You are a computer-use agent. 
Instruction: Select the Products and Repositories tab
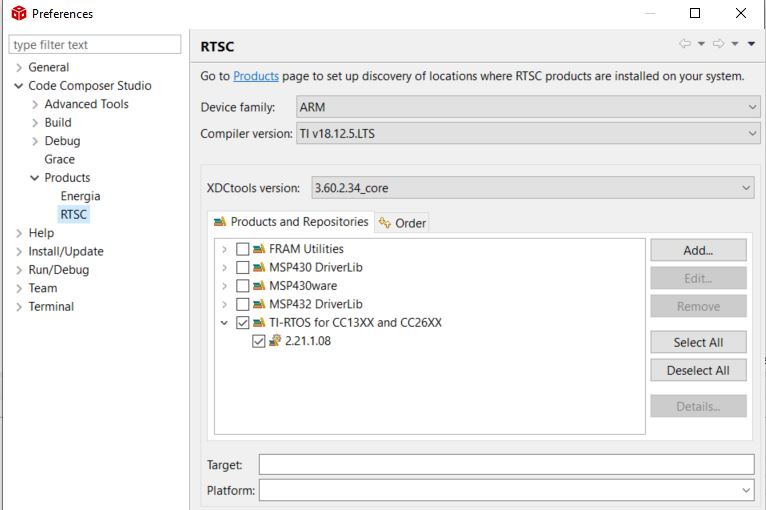click(290, 222)
